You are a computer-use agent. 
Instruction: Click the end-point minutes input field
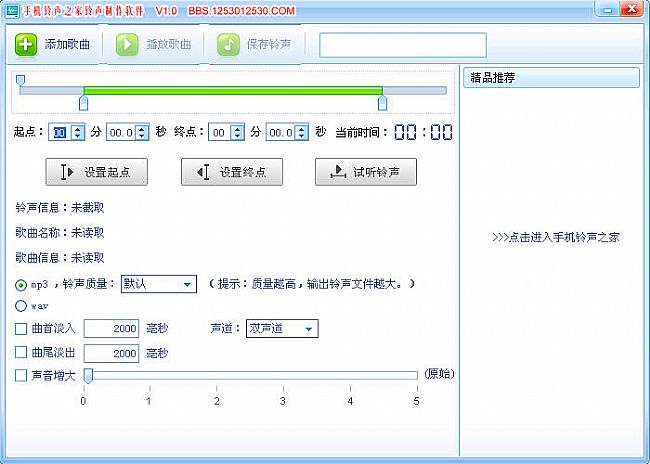coord(220,132)
